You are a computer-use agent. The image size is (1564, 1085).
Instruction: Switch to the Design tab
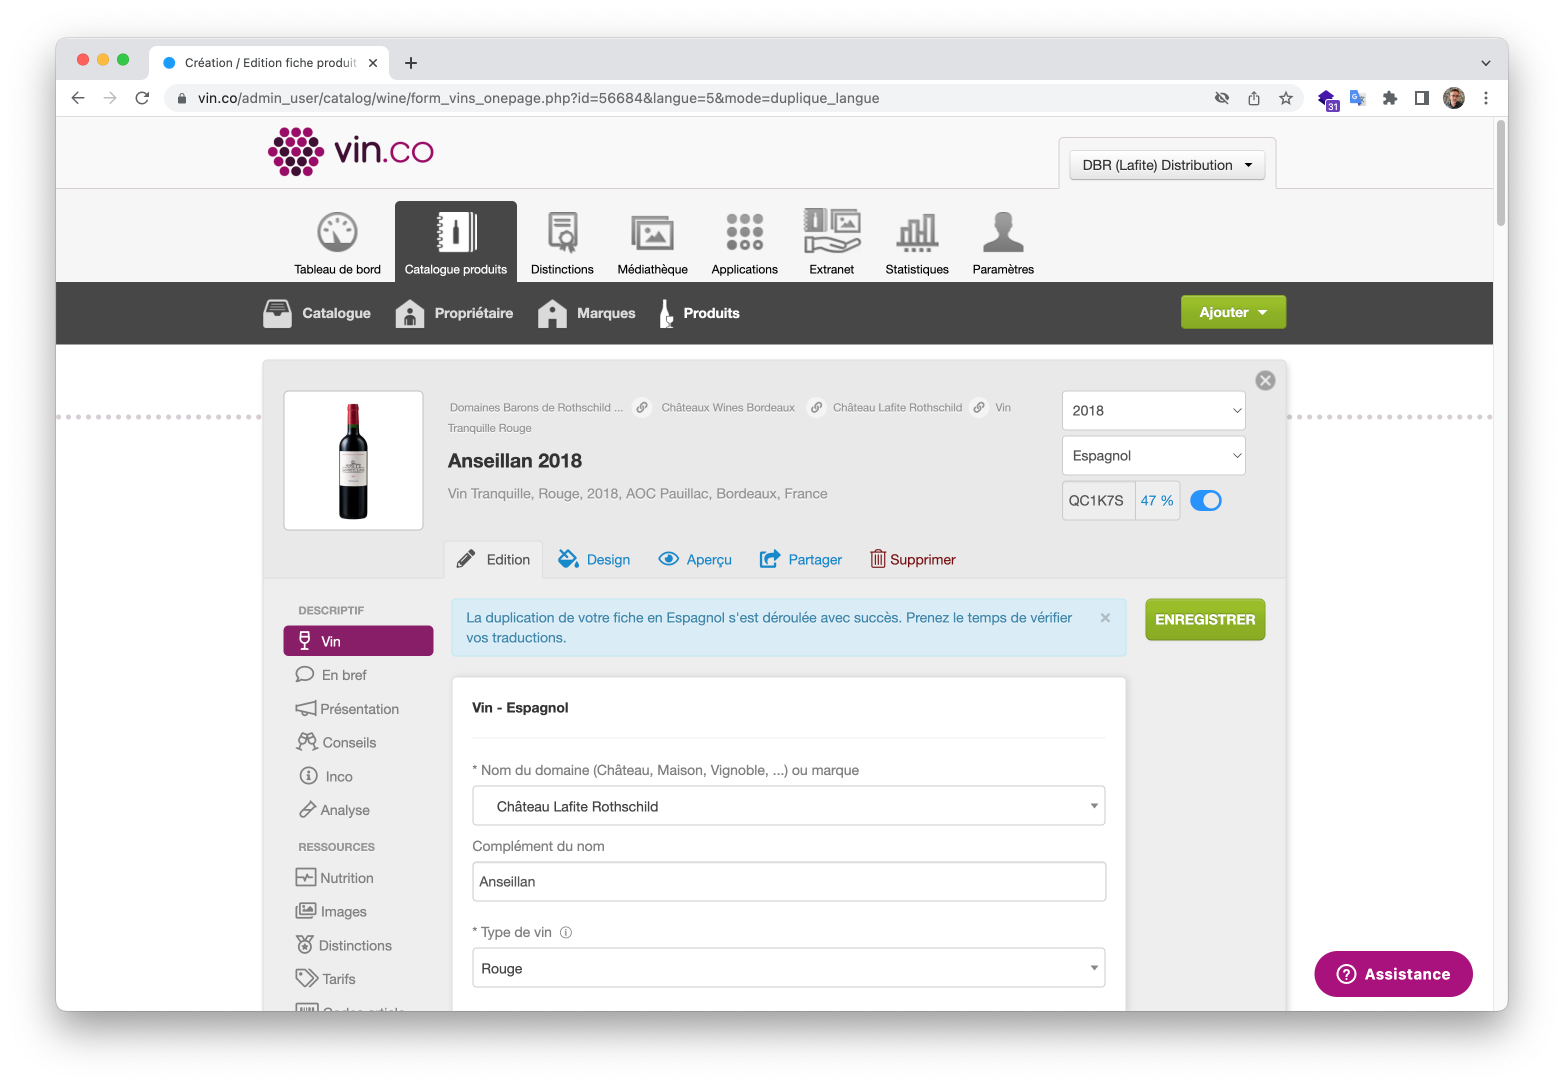click(594, 560)
